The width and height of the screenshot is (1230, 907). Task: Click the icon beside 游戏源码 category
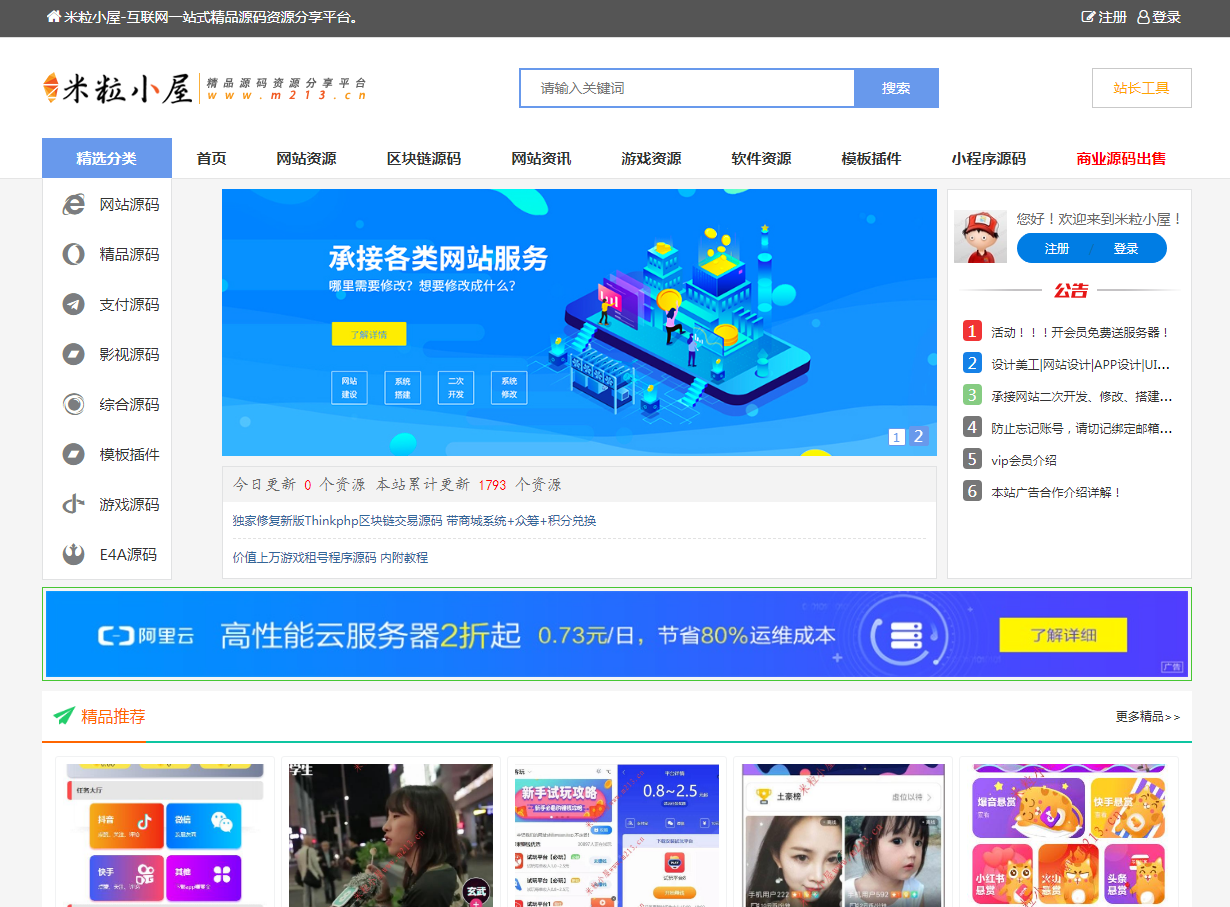coord(73,505)
